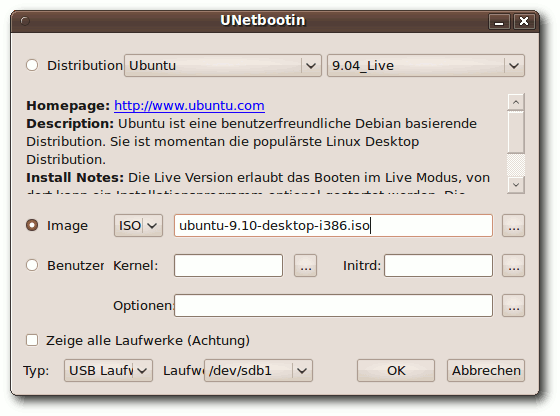Select the Benutzer radio button
The image size is (560, 416).
coord(32,265)
